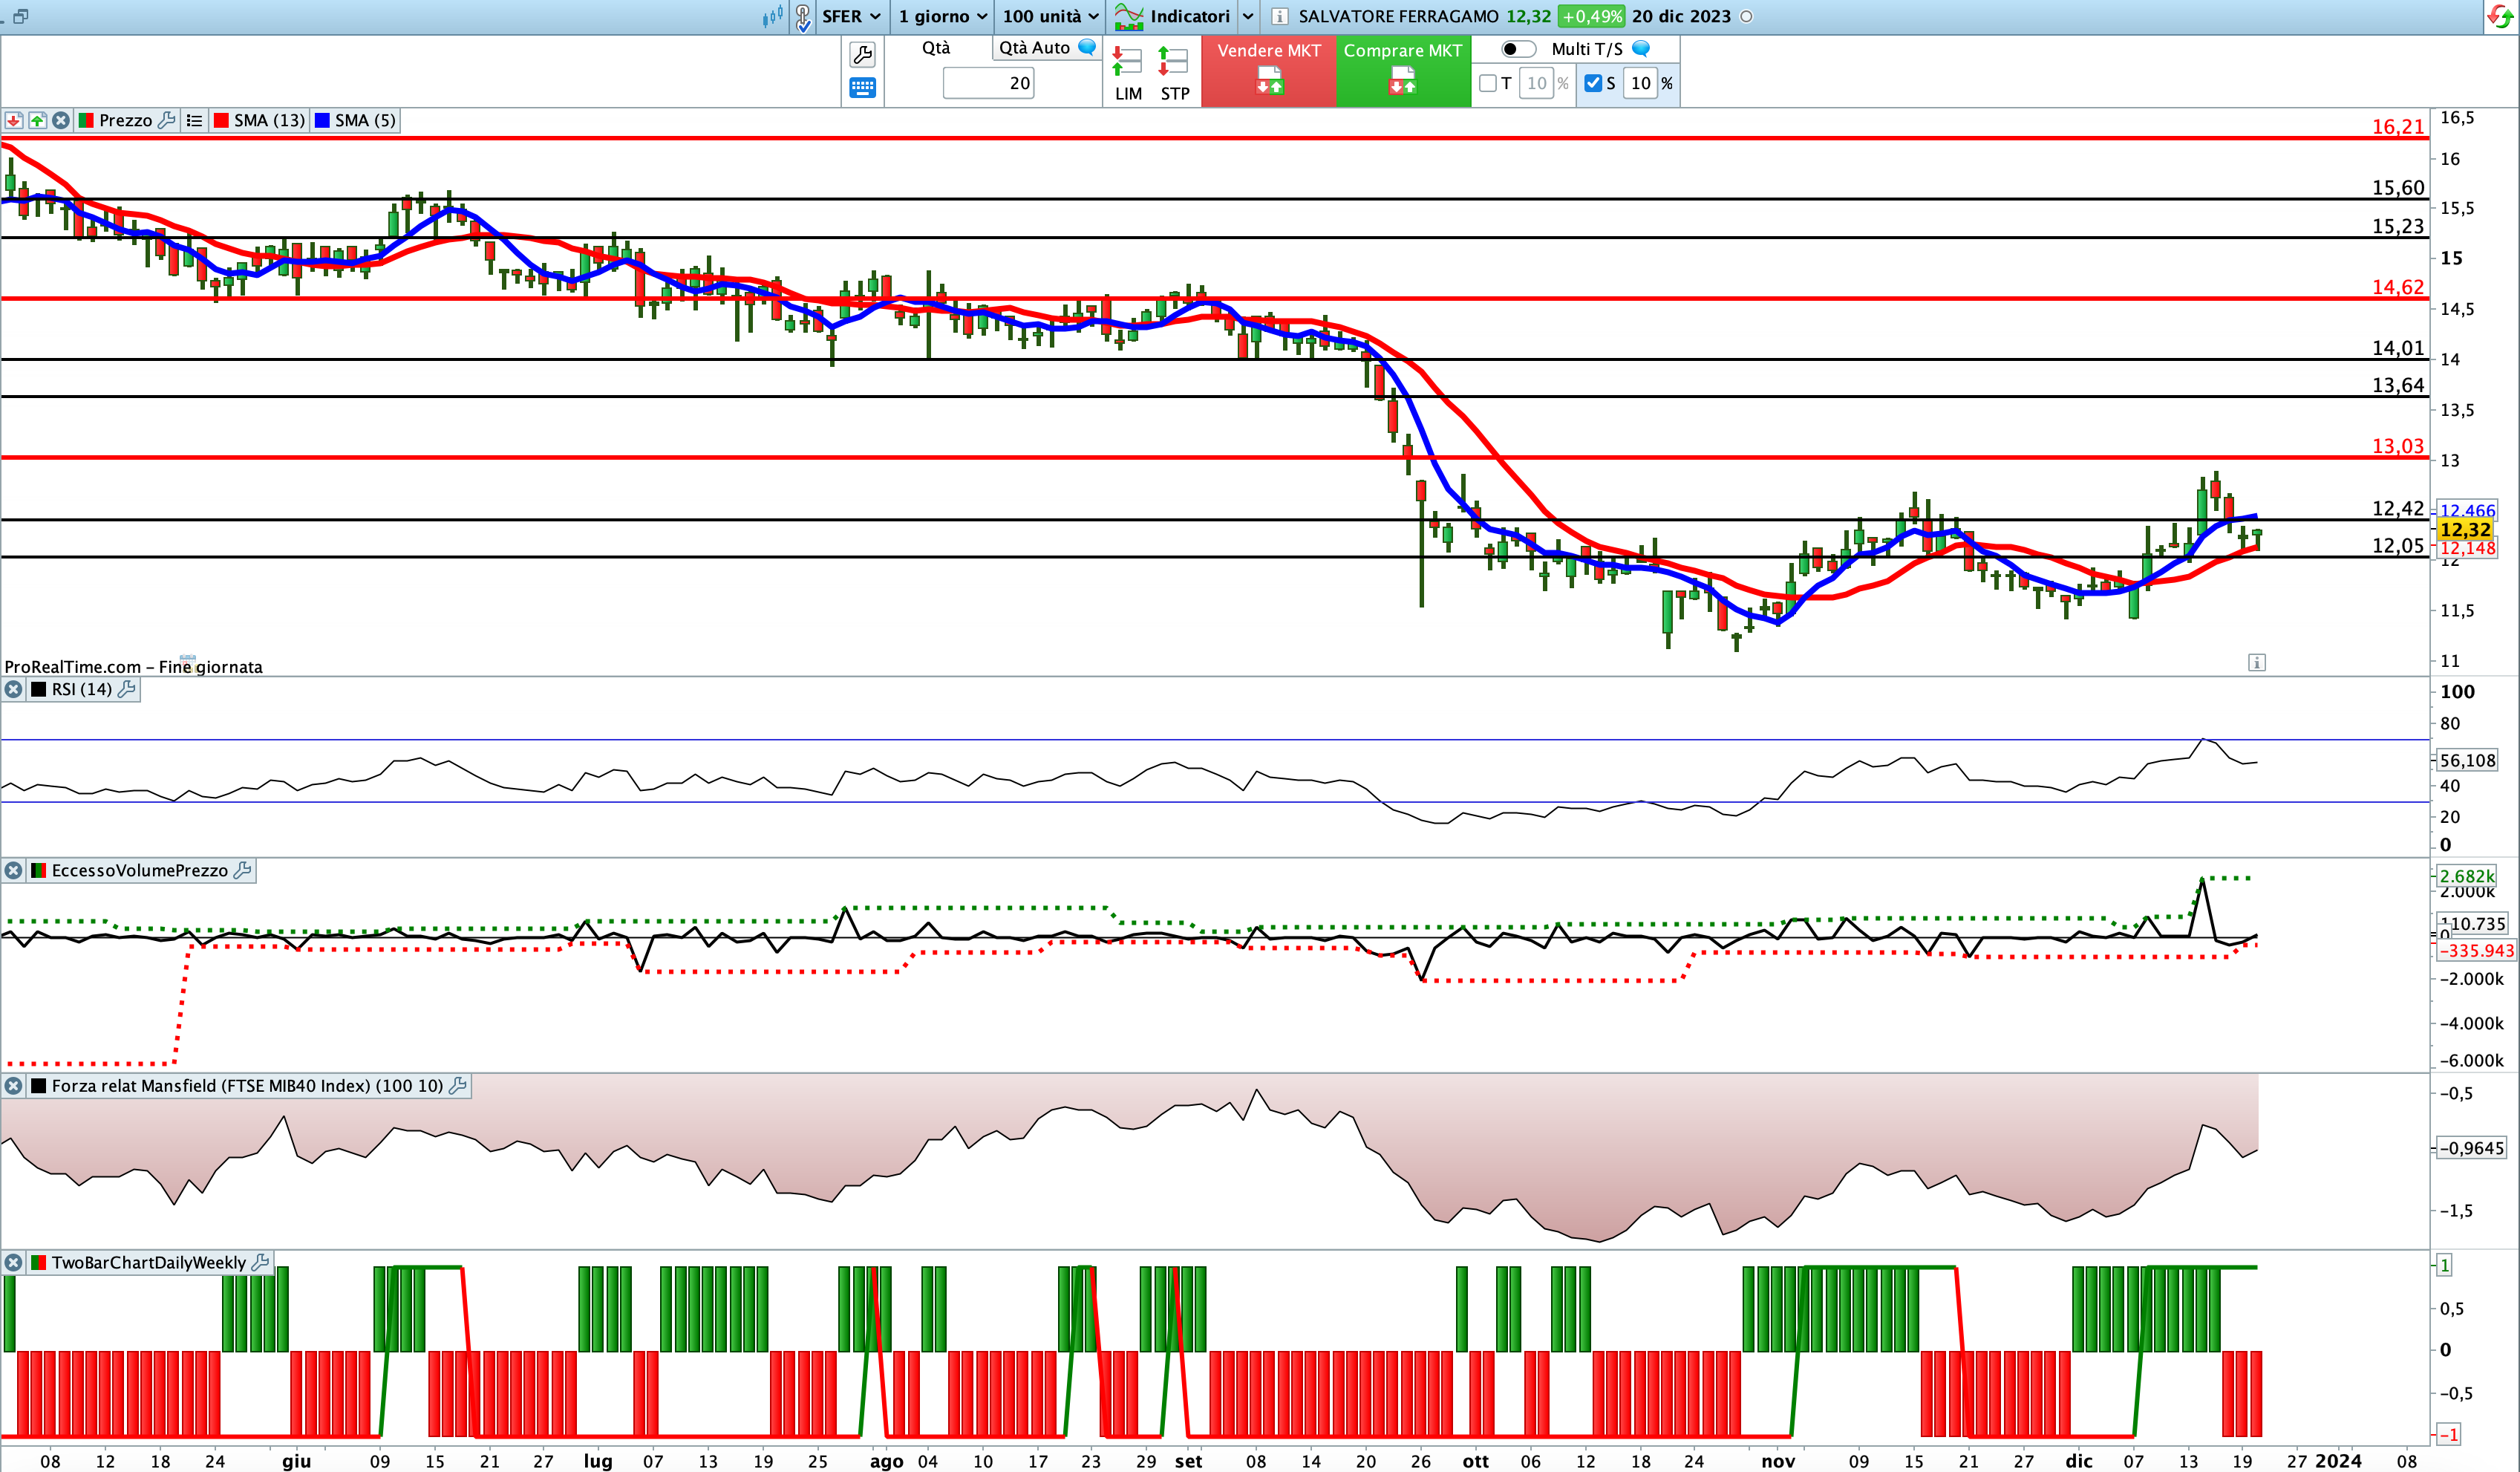2520x1472 pixels.
Task: Click the EccessoVolumePrezzo label
Action: point(140,871)
